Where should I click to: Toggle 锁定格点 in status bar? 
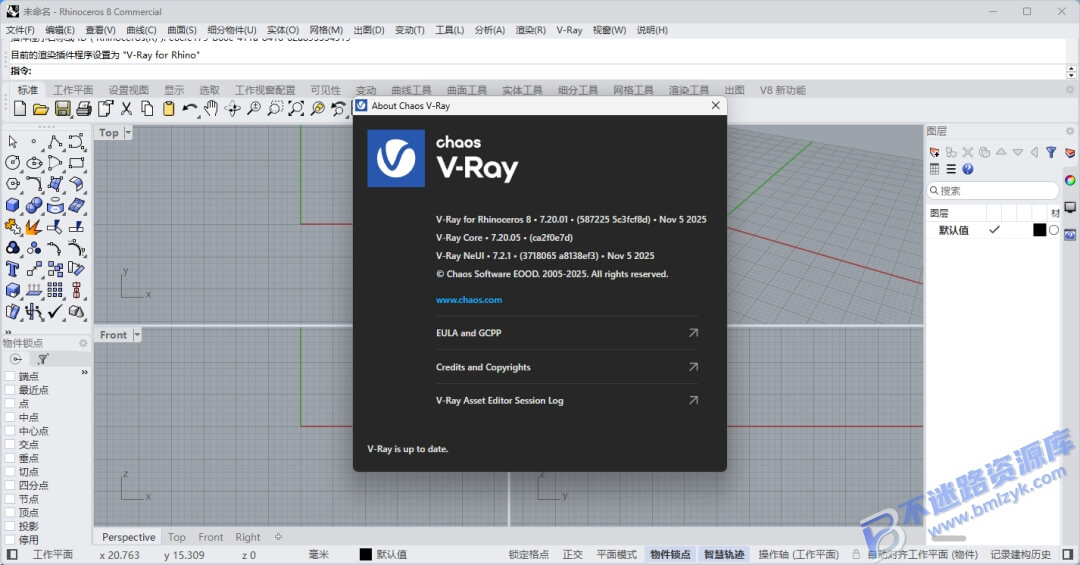click(528, 555)
